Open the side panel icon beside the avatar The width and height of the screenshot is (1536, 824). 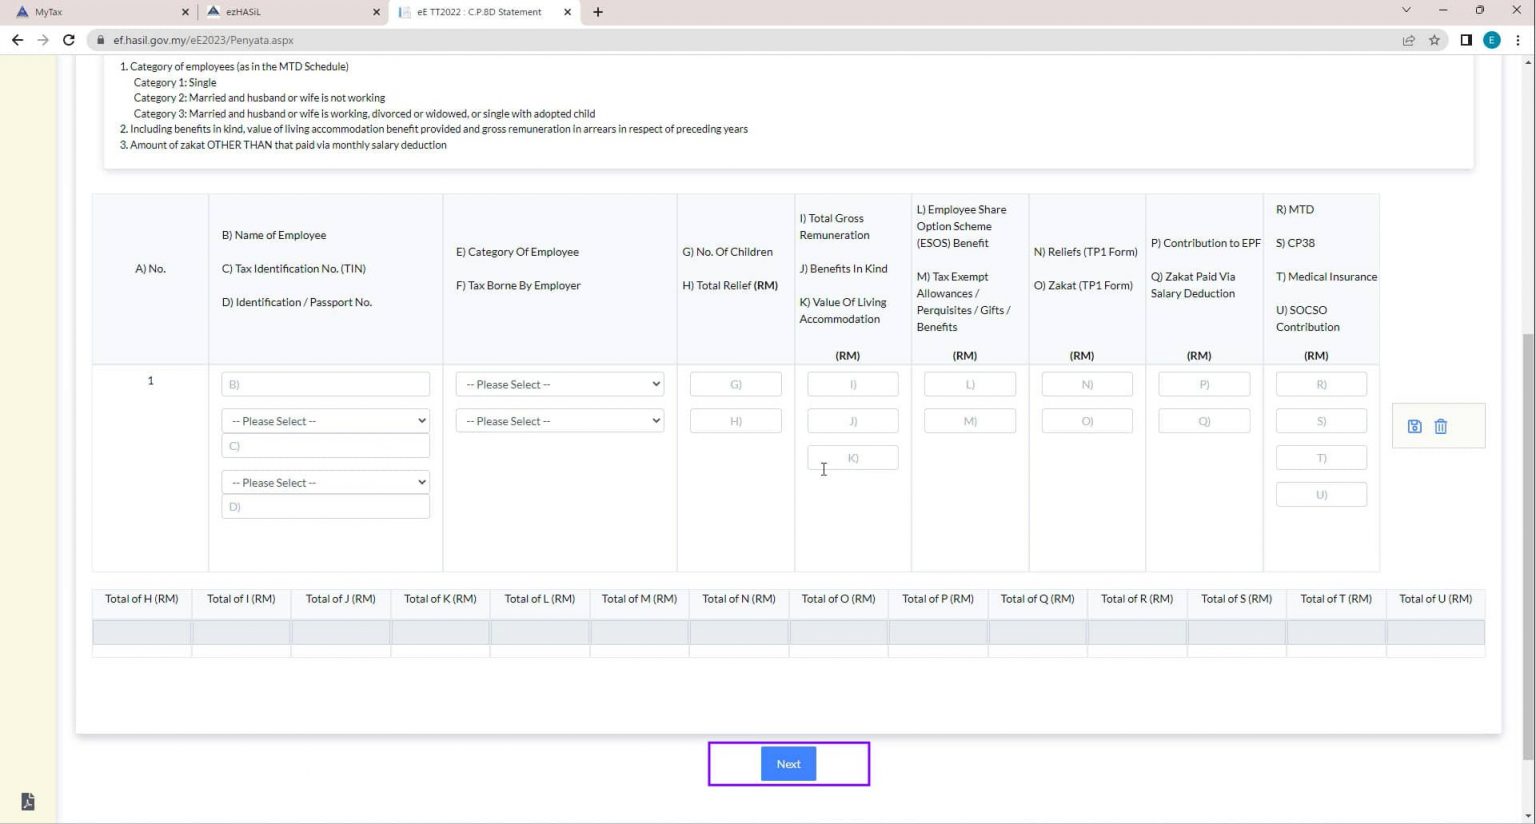(1465, 40)
